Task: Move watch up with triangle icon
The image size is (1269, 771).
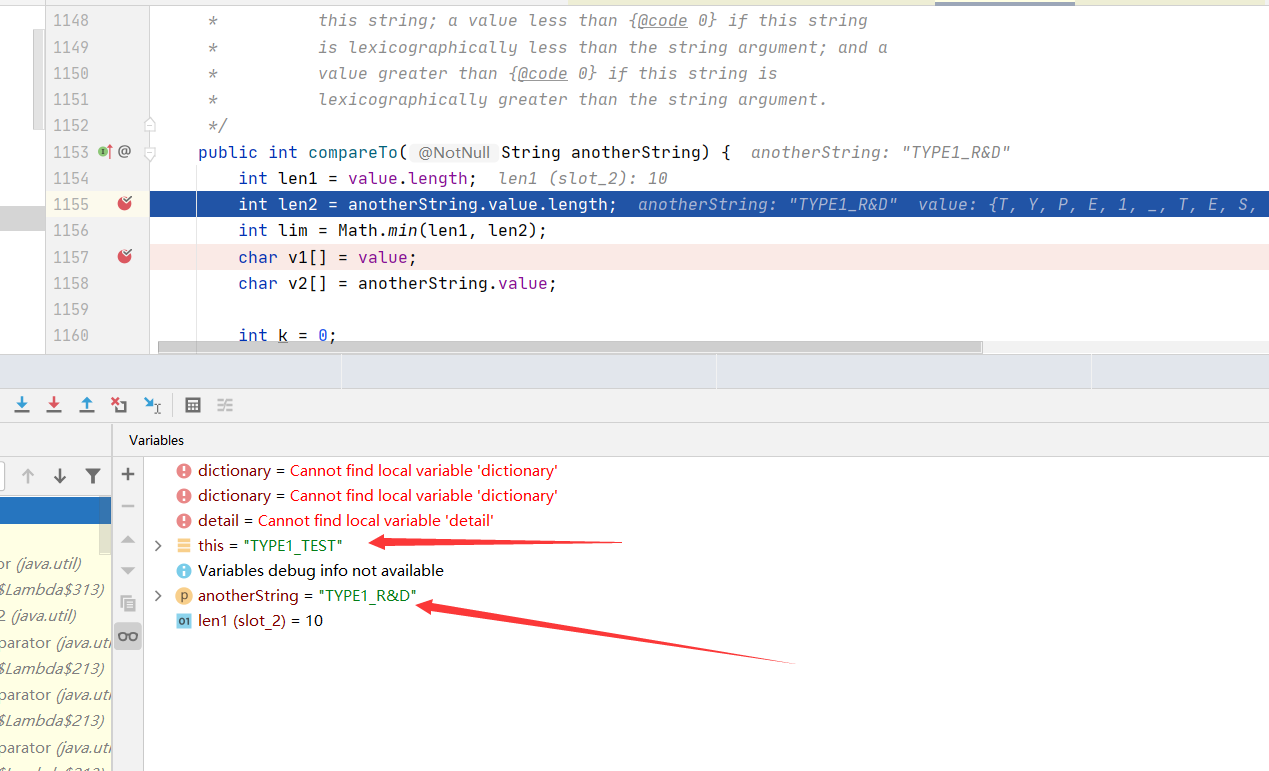Action: [x=128, y=539]
